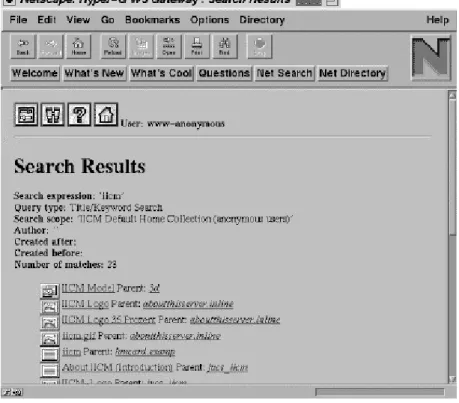Go to the Home page toolbar button

click(79, 47)
